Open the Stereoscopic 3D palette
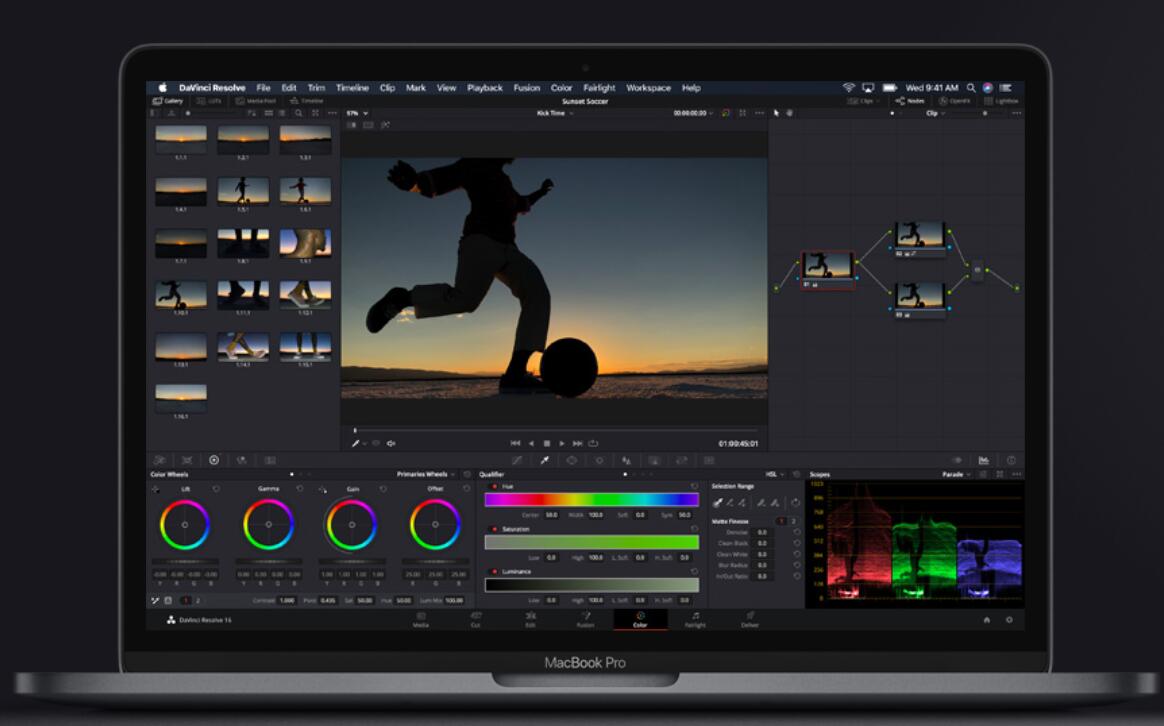This screenshot has height=726, width=1164. (709, 460)
